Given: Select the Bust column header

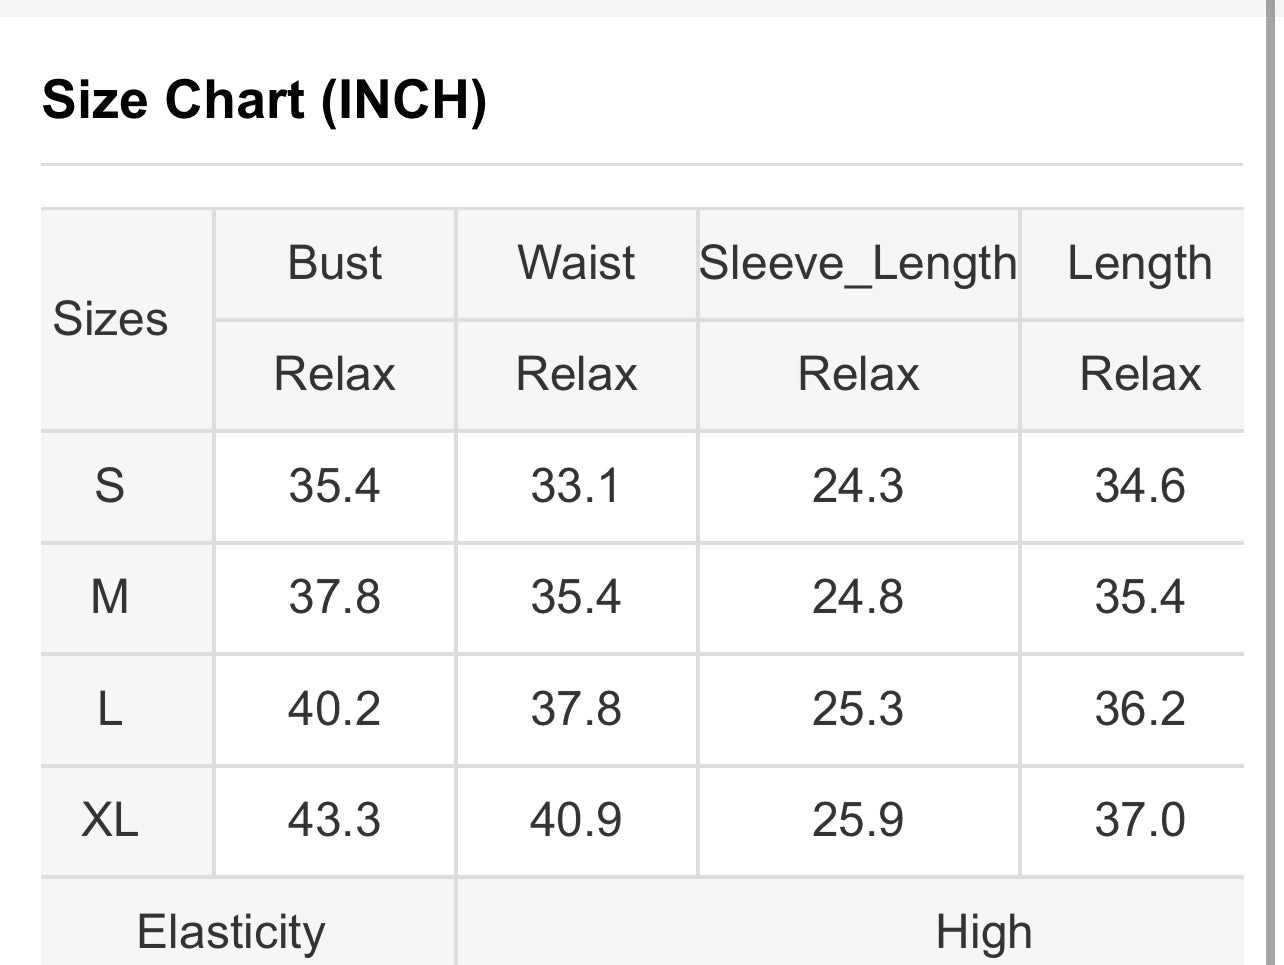Looking at the screenshot, I should [334, 264].
